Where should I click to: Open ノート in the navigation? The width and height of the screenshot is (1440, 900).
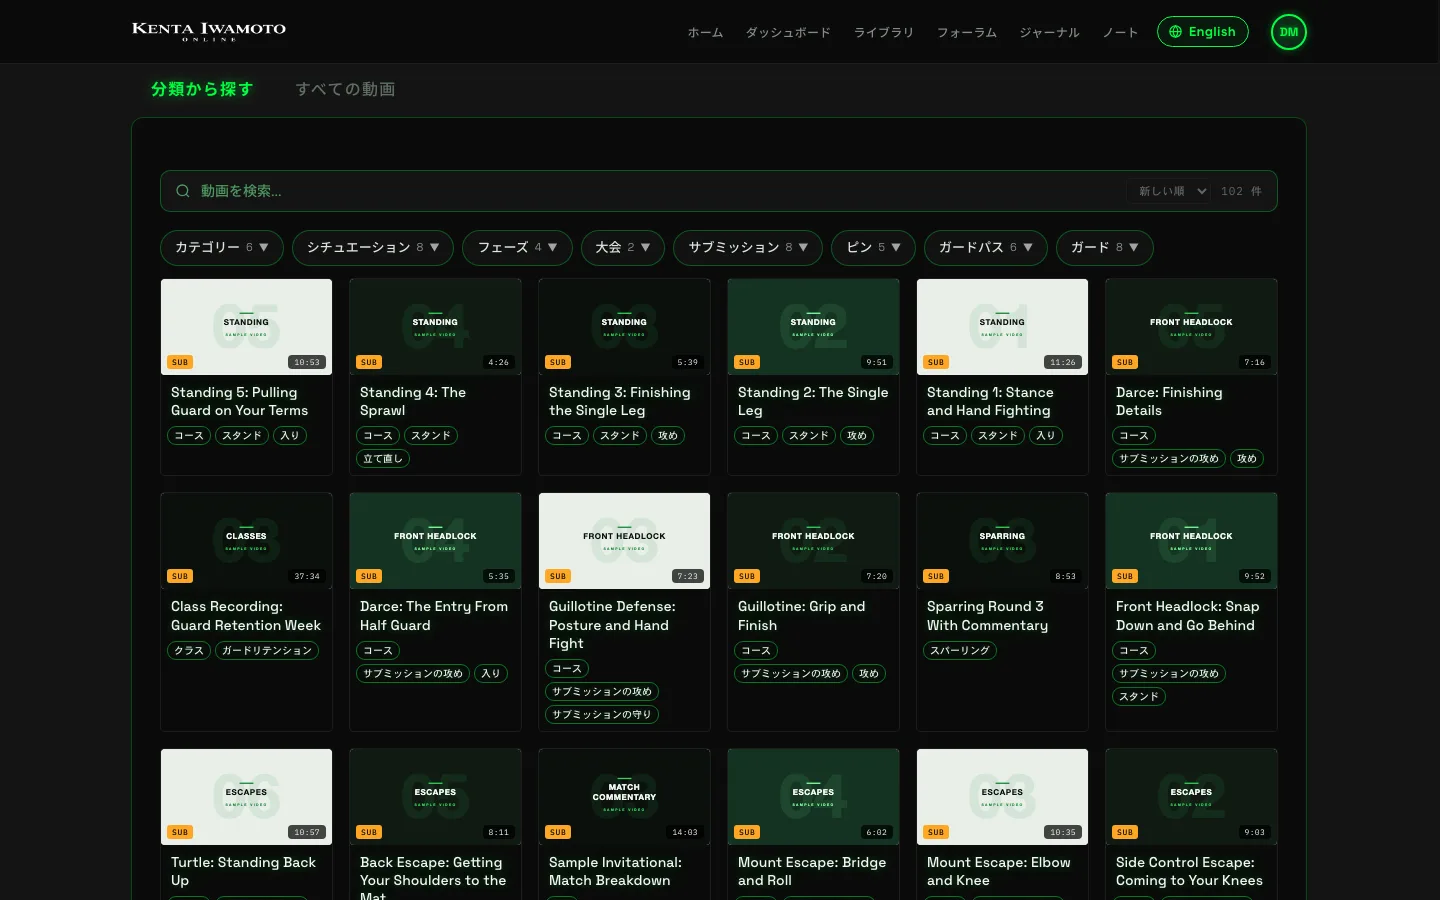tap(1120, 32)
